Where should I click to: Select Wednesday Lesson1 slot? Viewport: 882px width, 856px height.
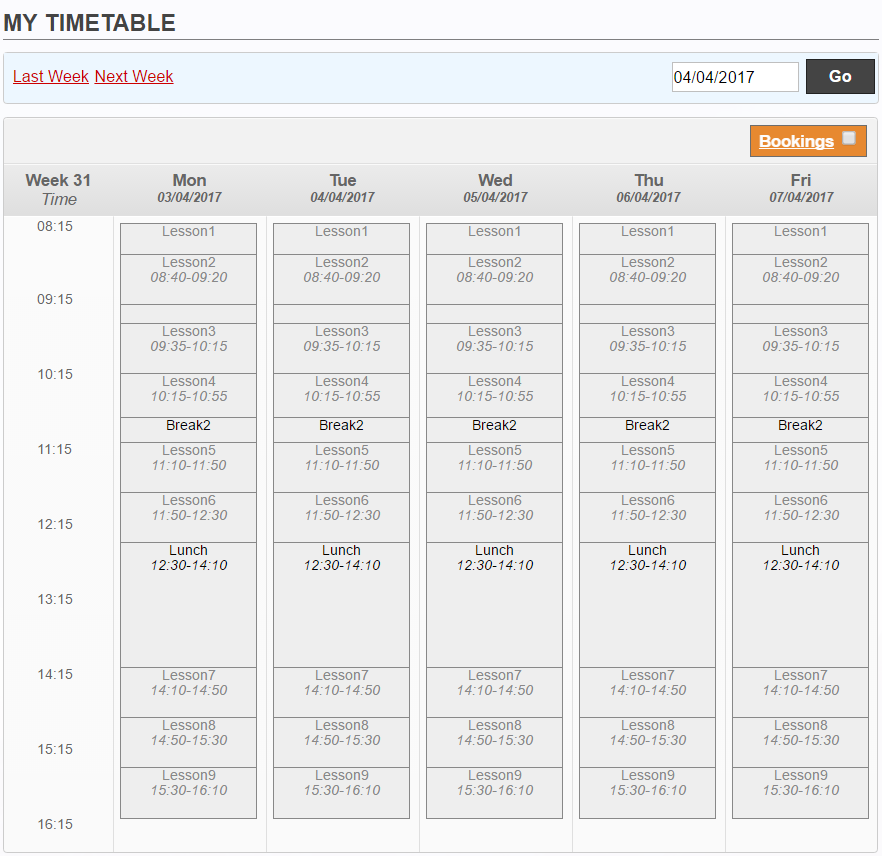494,239
